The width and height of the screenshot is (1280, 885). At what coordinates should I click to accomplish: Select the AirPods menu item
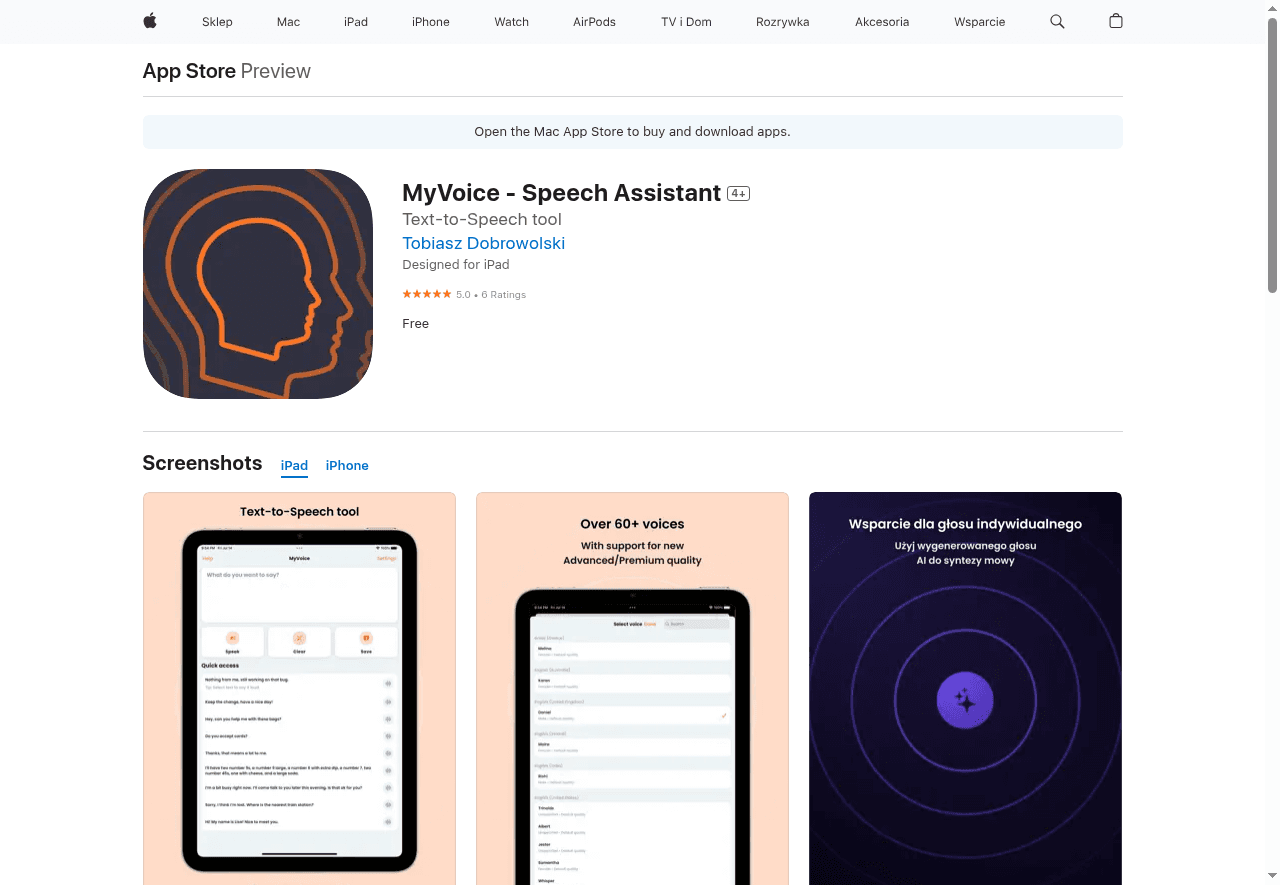(593, 21)
